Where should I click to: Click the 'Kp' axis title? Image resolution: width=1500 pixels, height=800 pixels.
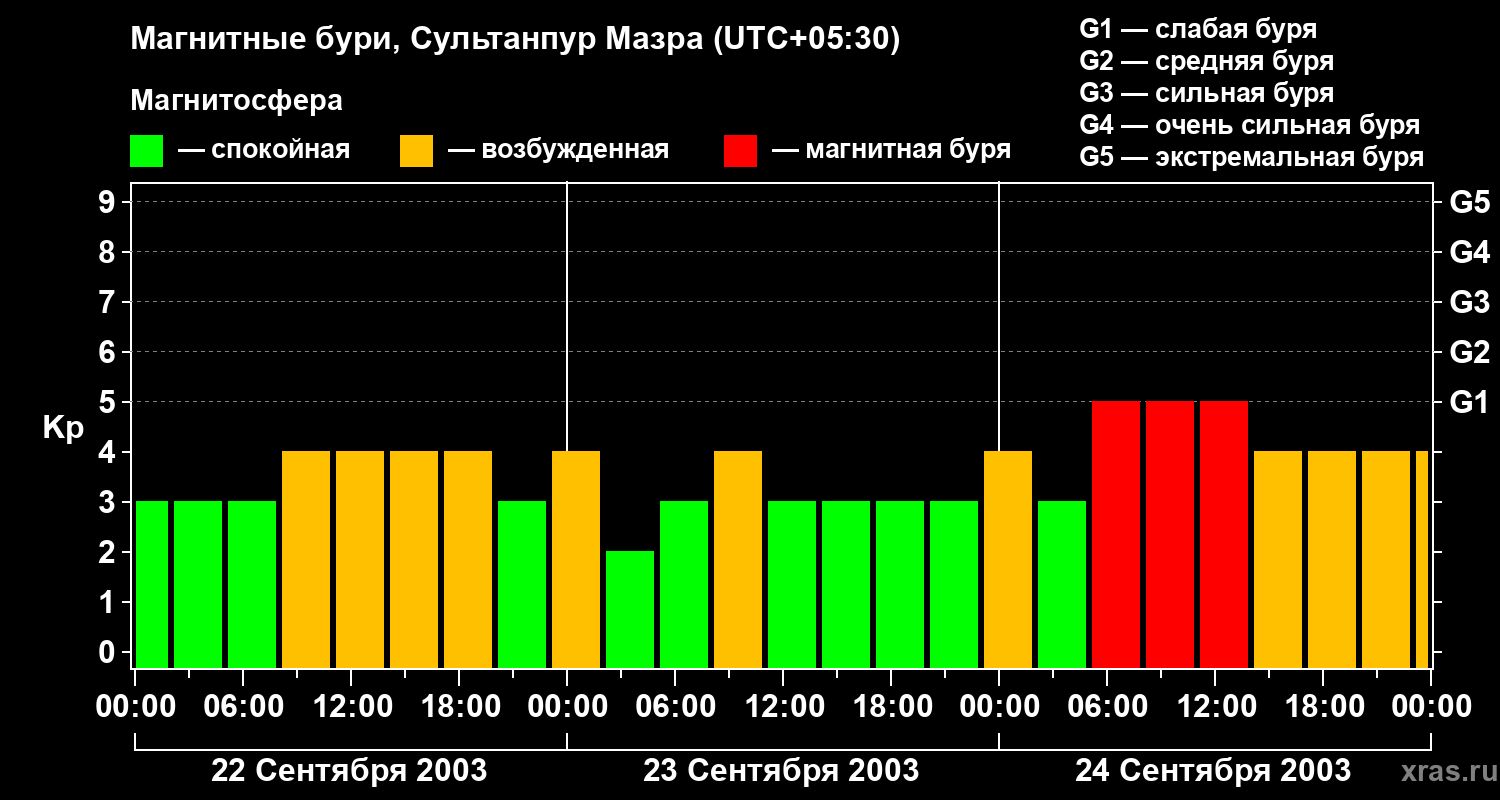[63, 427]
